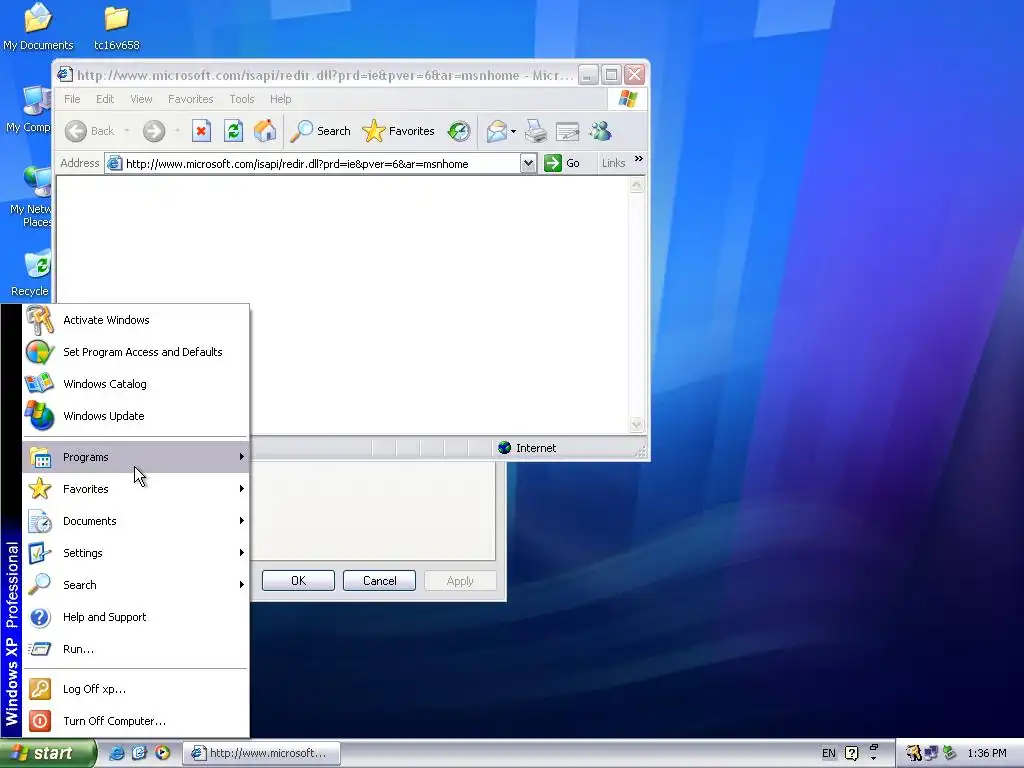Open Mail icon dropdown arrow
This screenshot has width=1024, height=768.
click(513, 132)
